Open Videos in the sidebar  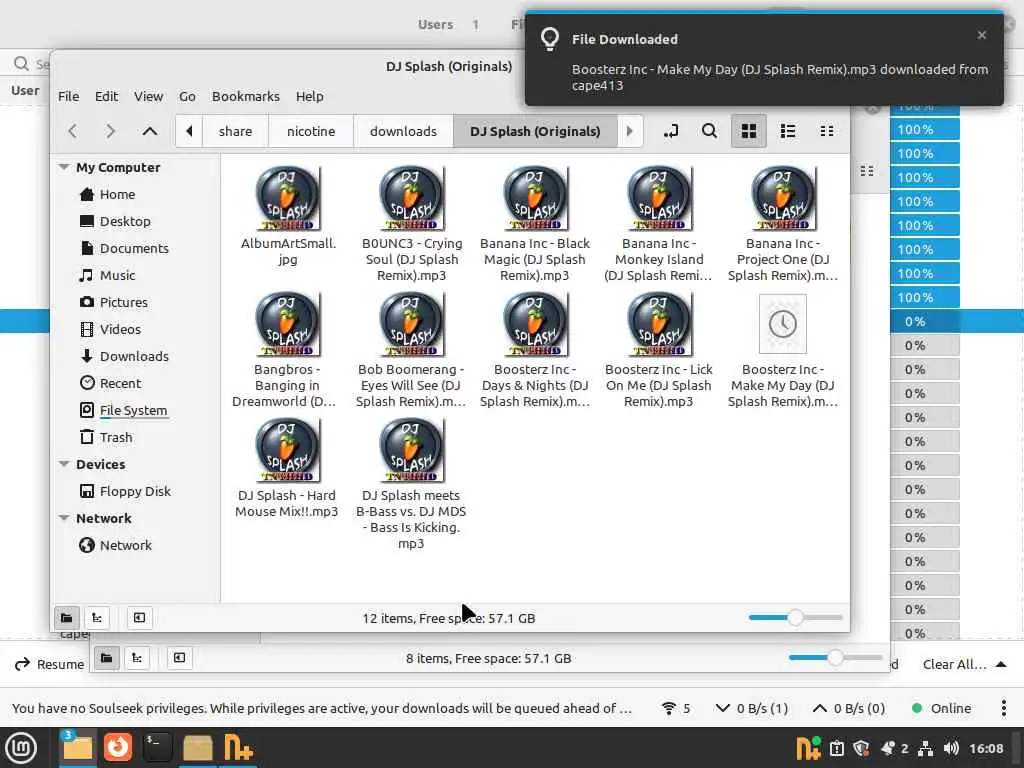(x=120, y=329)
